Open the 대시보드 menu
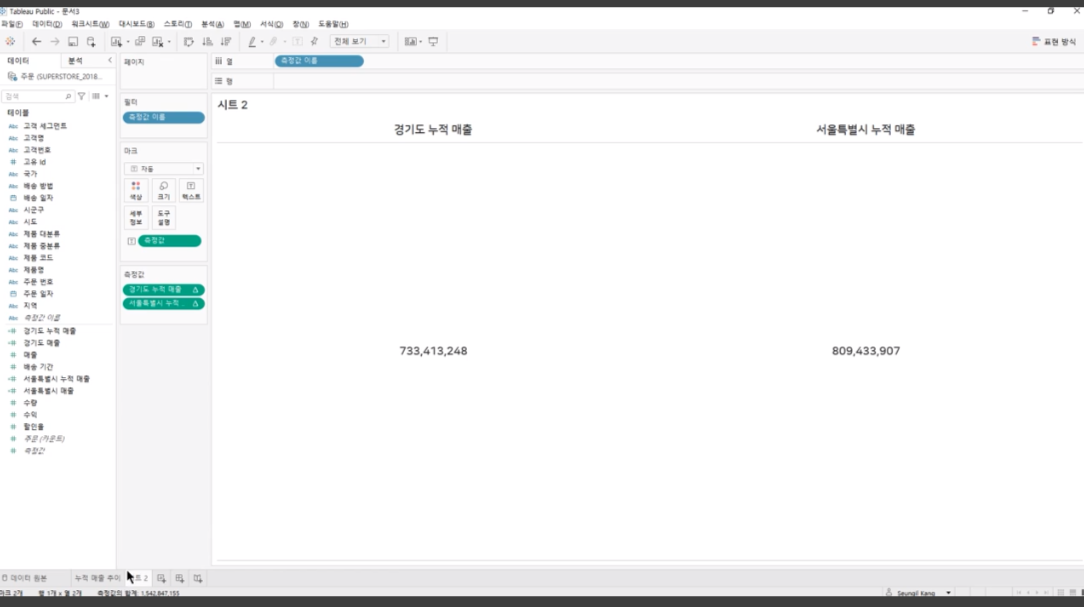Image resolution: width=1084 pixels, height=607 pixels. coord(136,24)
